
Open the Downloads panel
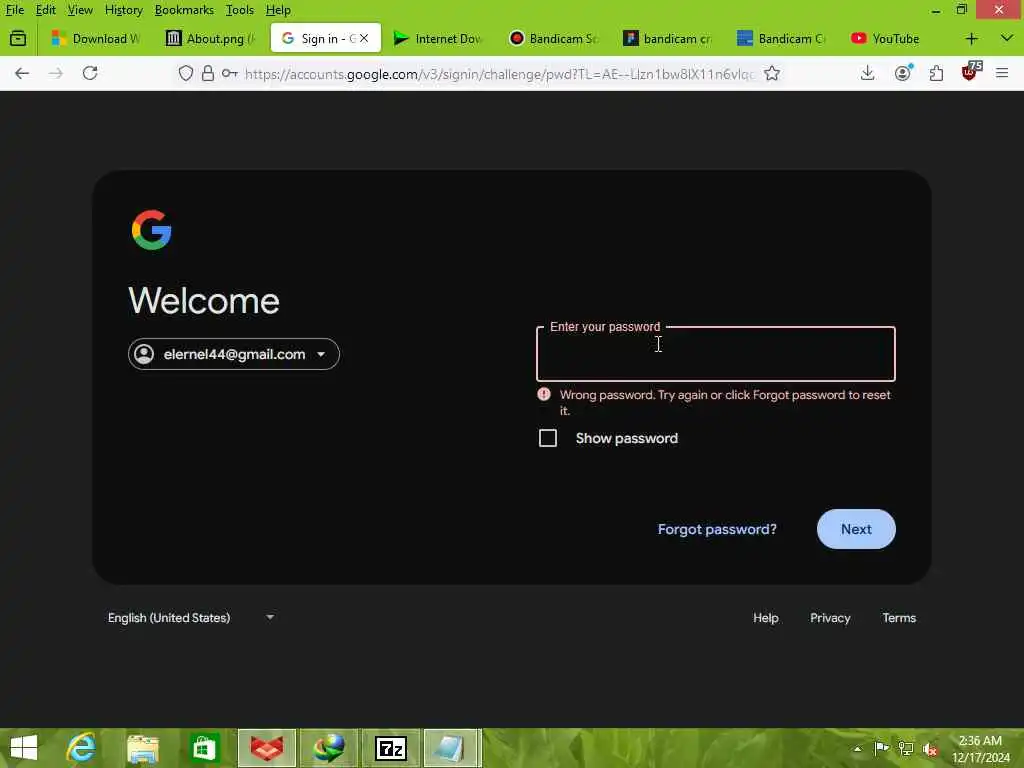(867, 73)
